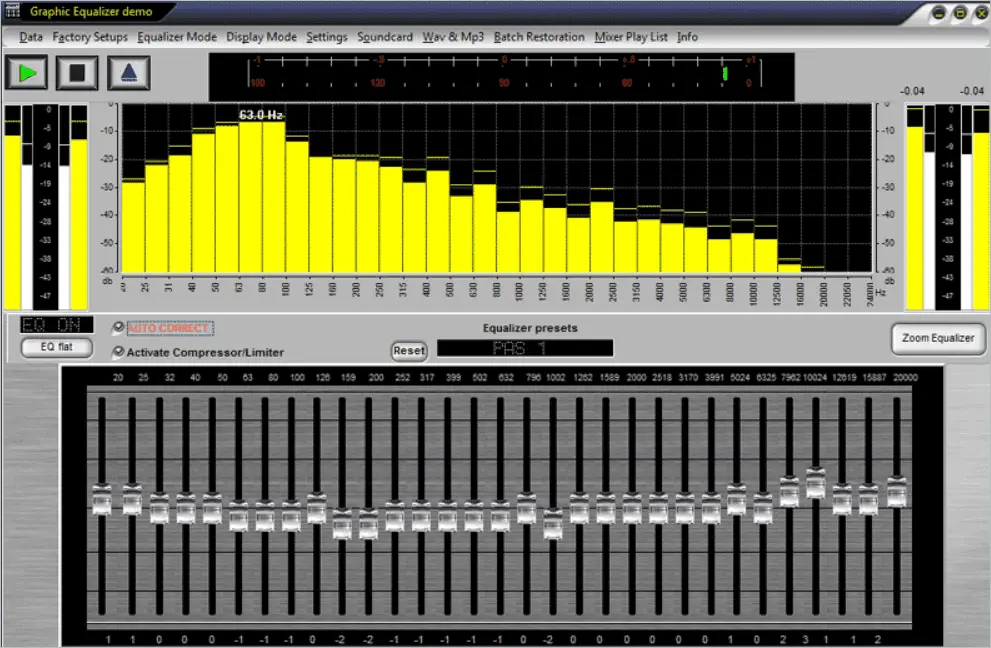Screen dimensions: 991x648
Task: Click the 3991 Hz band slider handle
Action: point(711,509)
